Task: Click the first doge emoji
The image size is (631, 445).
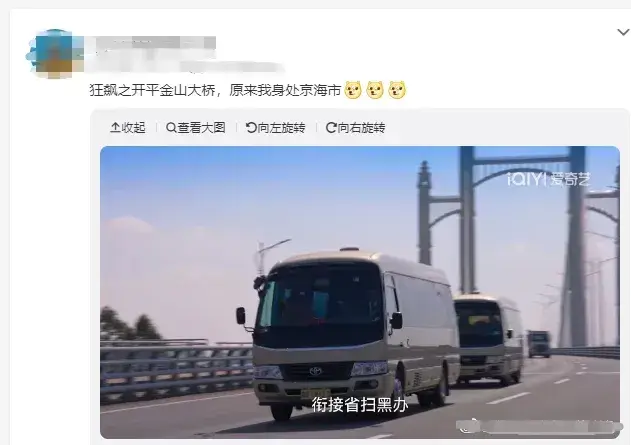Action: coord(353,90)
